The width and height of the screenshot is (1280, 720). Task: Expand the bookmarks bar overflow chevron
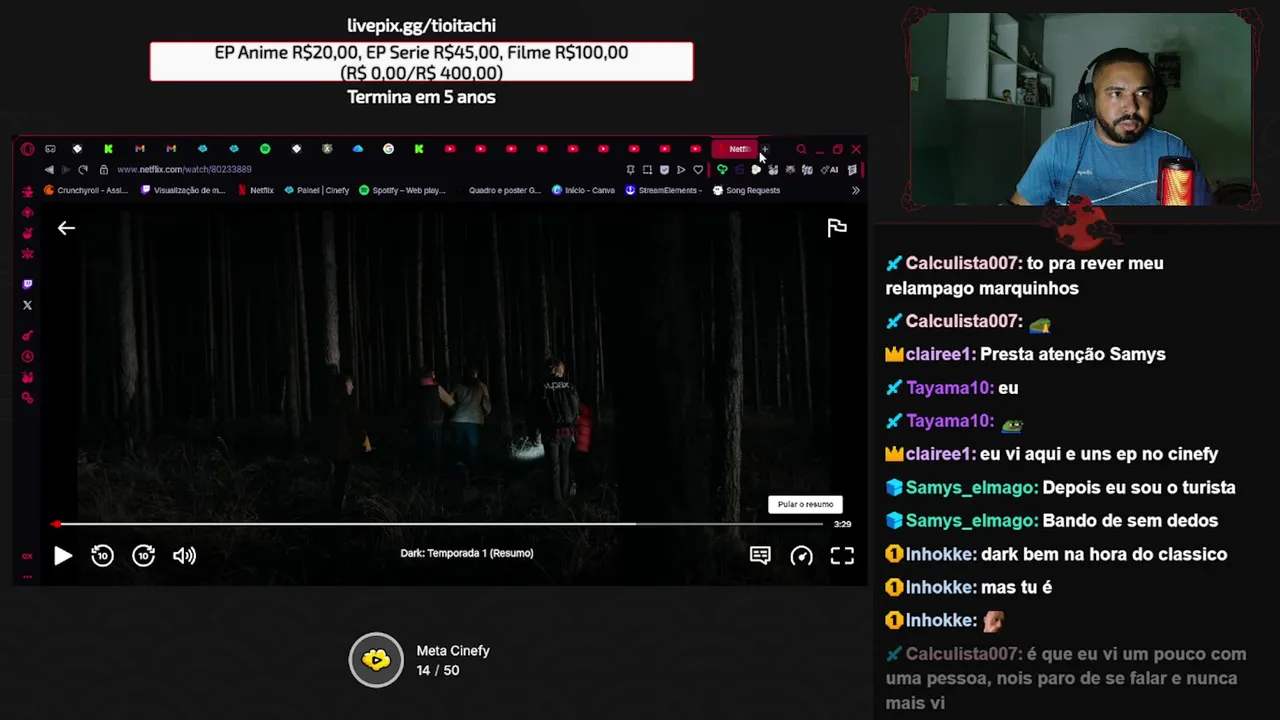pos(855,190)
